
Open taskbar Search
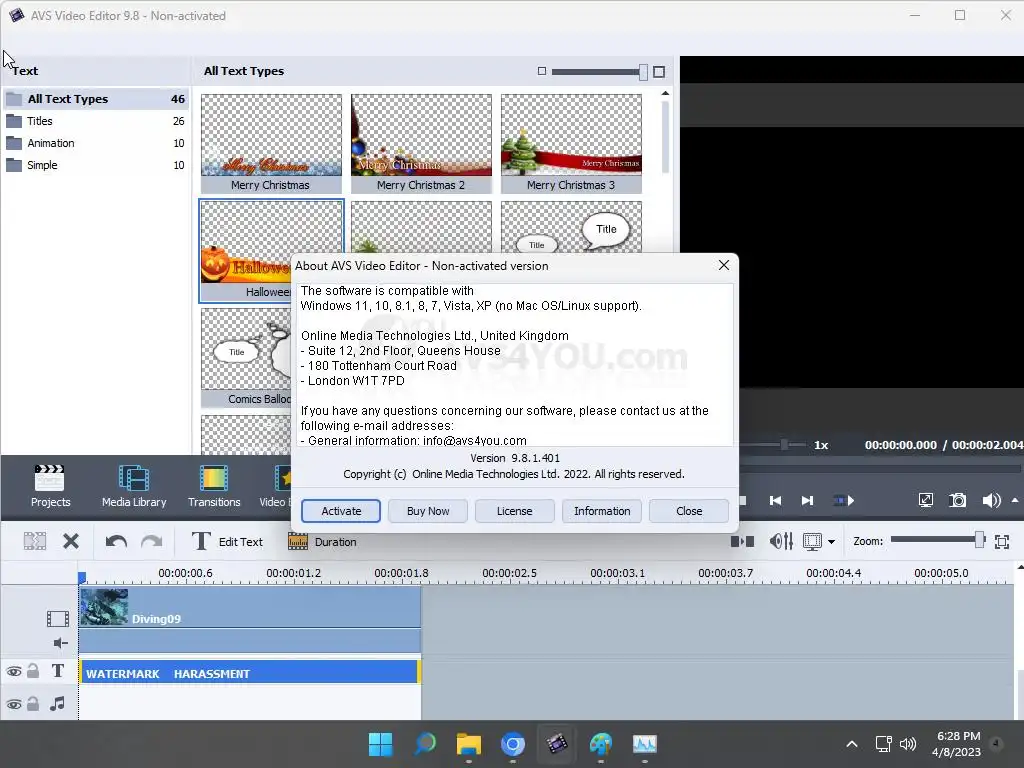pyautogui.click(x=424, y=744)
